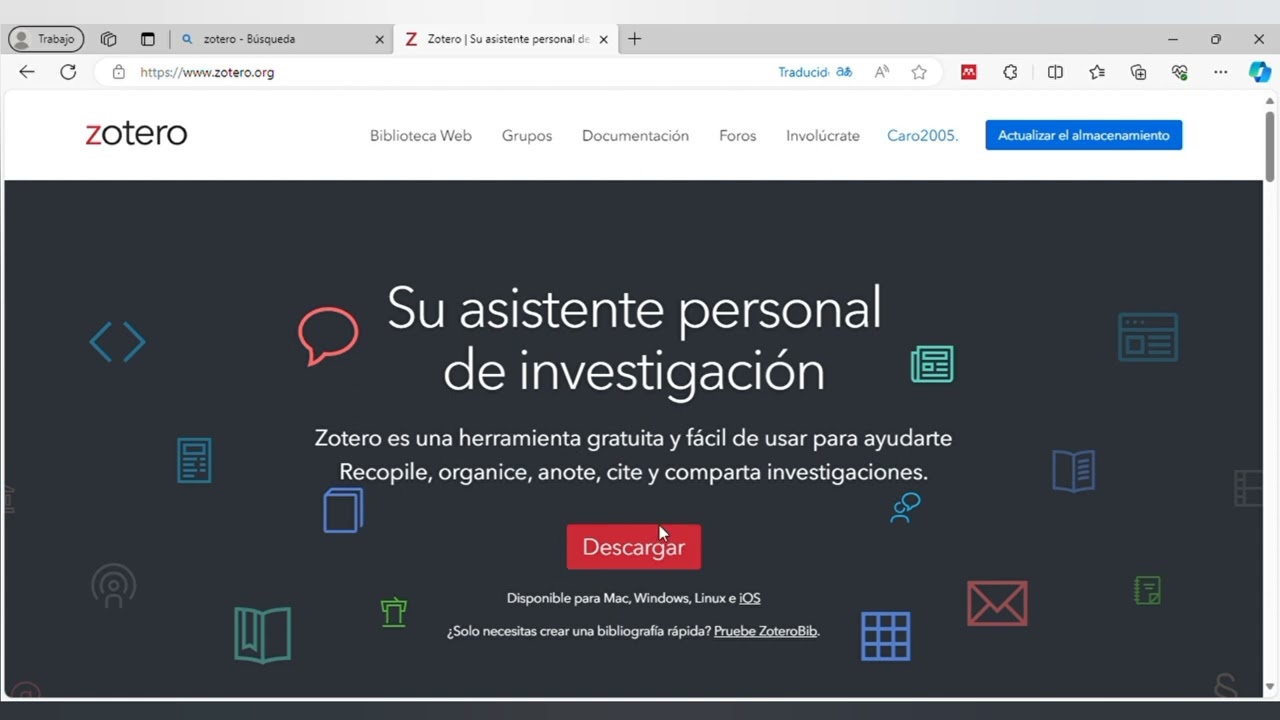1280x720 pixels.
Task: Reload the page with refresh icon
Action: 68,72
